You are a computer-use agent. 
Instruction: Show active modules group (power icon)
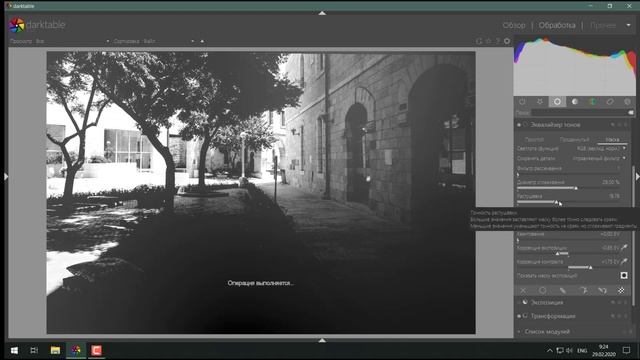click(x=522, y=102)
